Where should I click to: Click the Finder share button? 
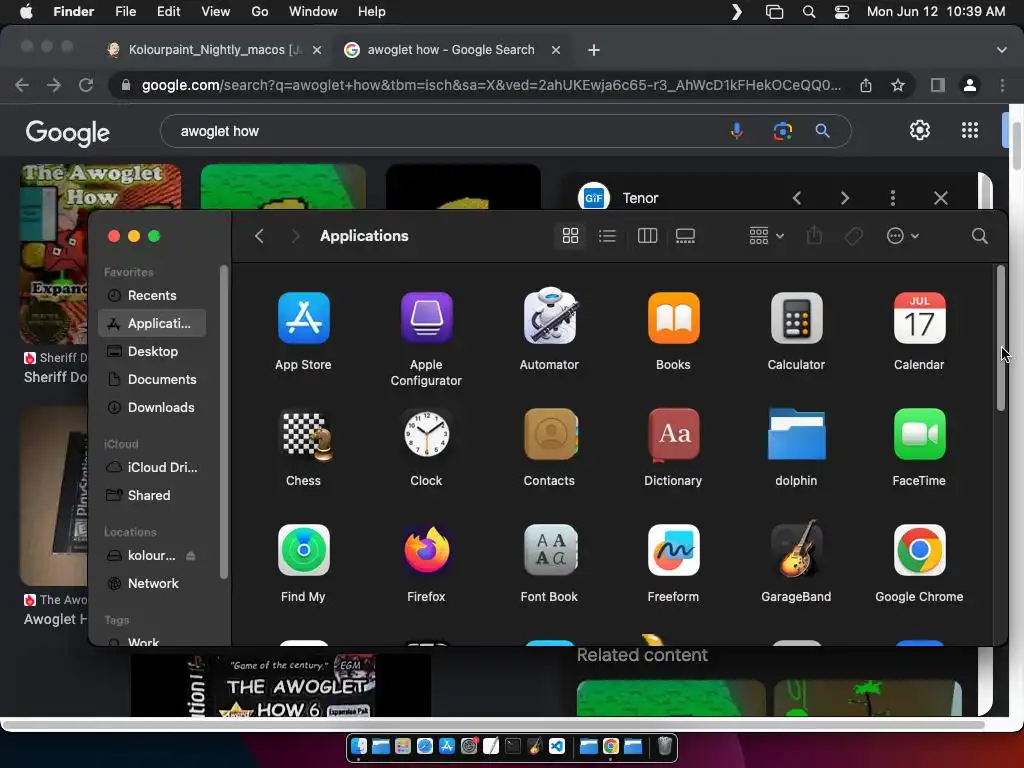814,236
